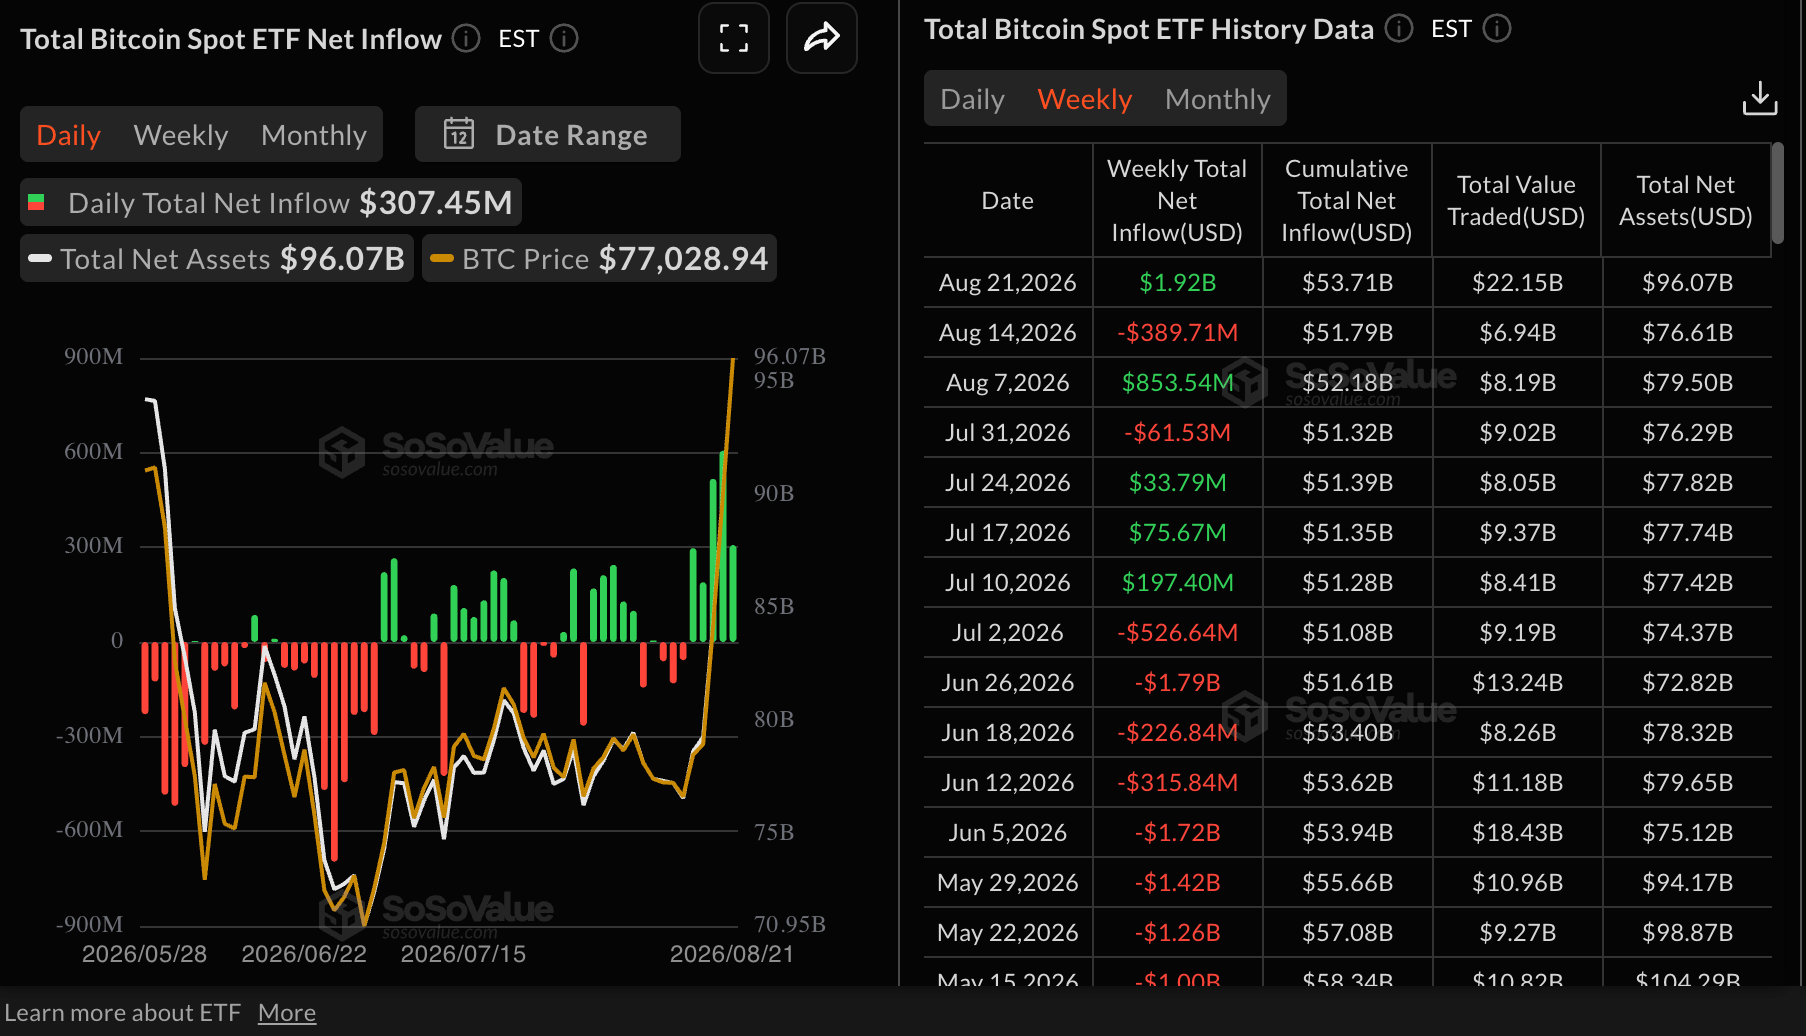The image size is (1806, 1036).
Task: Click the history table vertical scrollbar
Action: [x=1777, y=193]
